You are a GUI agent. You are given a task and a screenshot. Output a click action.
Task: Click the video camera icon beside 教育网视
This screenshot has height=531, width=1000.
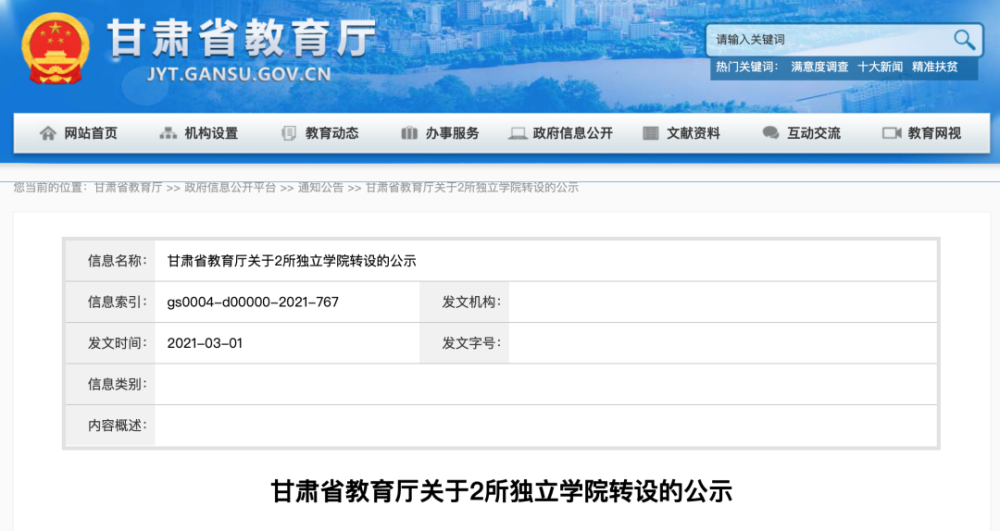[x=892, y=133]
